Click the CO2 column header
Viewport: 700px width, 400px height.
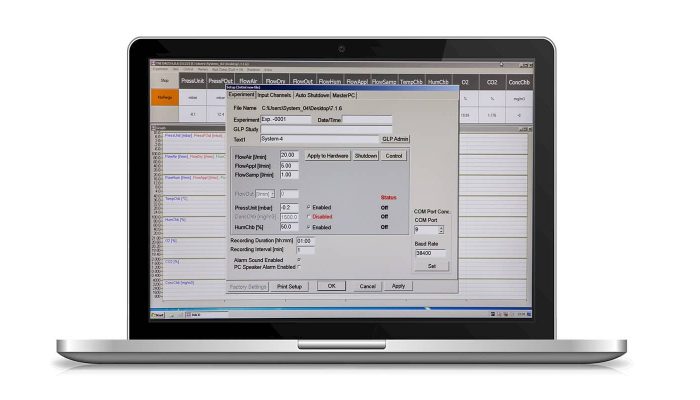492,82
